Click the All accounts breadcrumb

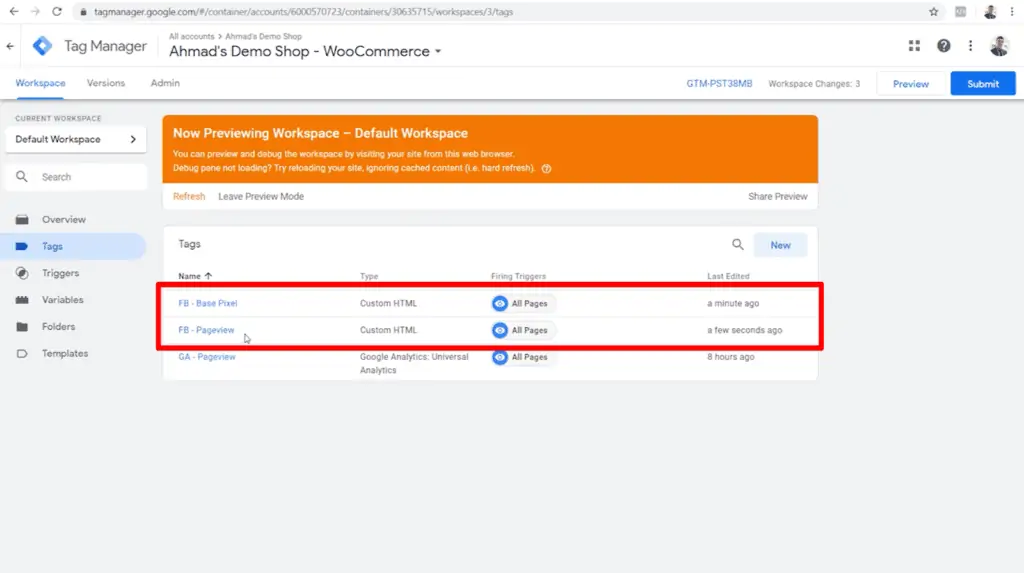(191, 37)
